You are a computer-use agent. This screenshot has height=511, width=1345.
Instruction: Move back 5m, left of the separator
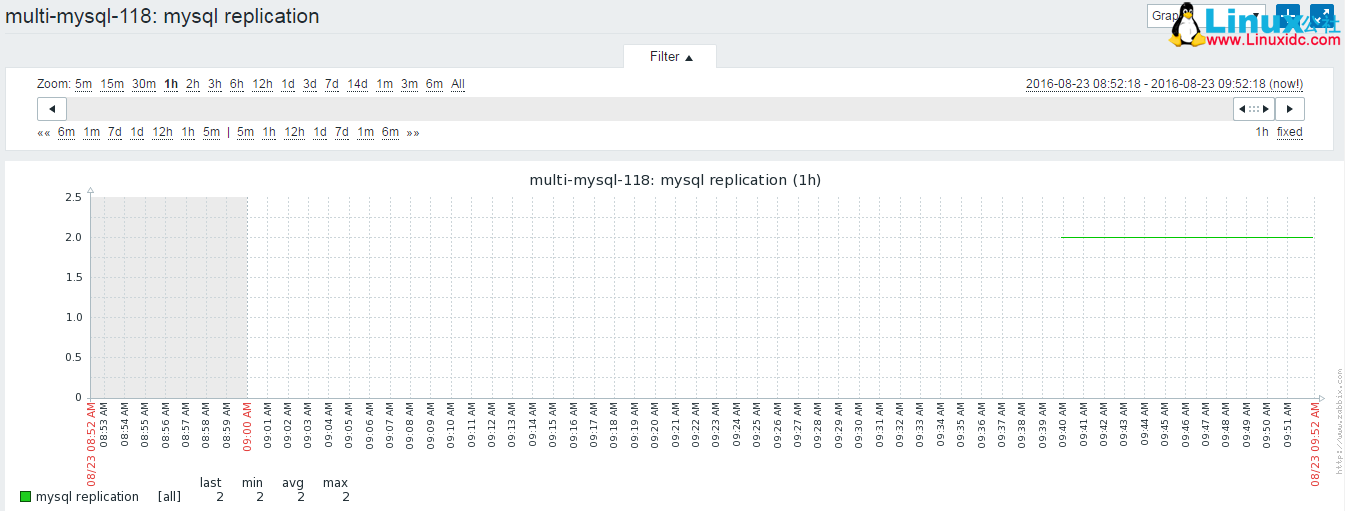[x=211, y=132]
